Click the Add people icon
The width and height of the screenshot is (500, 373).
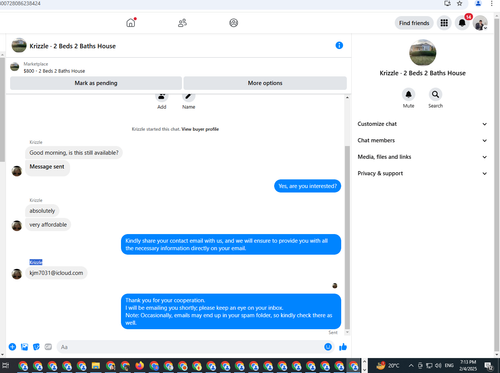(162, 97)
